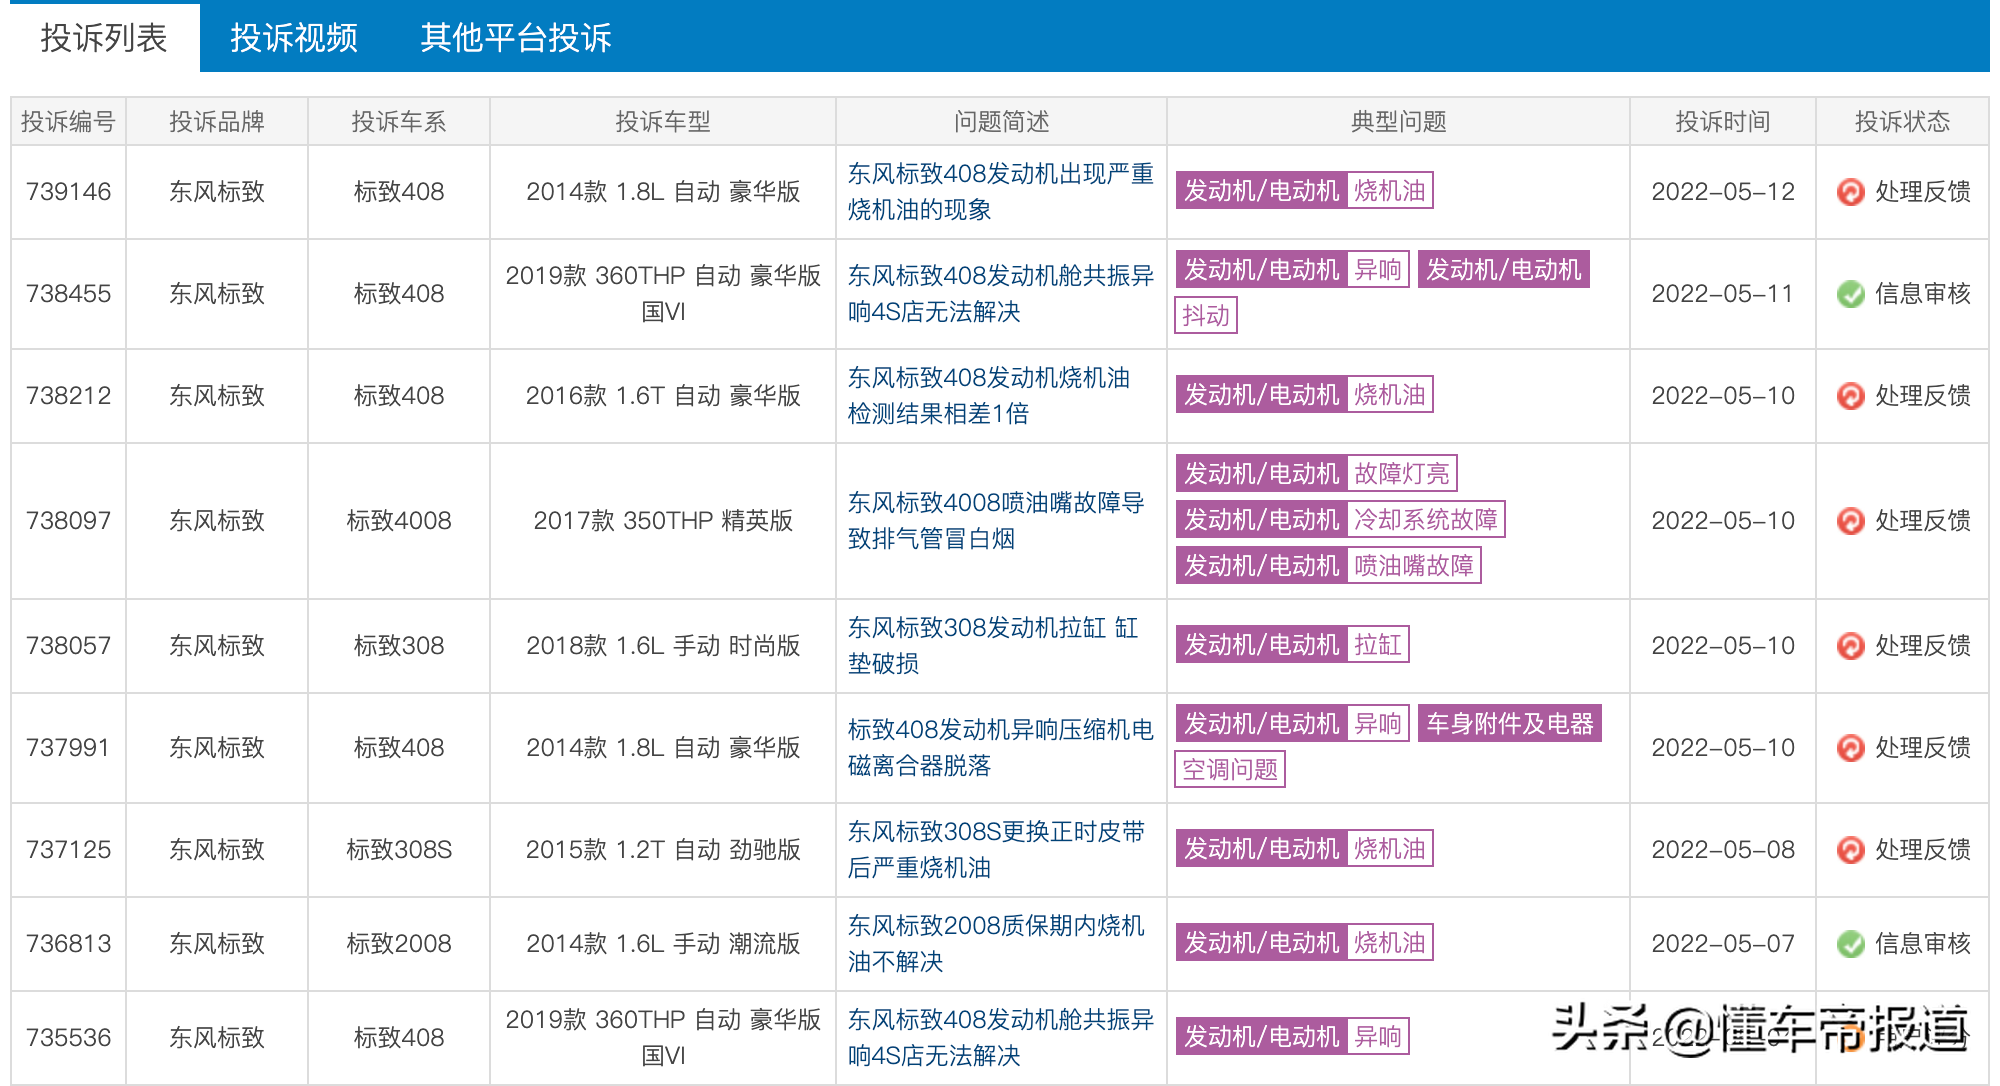Select complaint number 737125
This screenshot has width=2000, height=1086.
tap(68, 850)
